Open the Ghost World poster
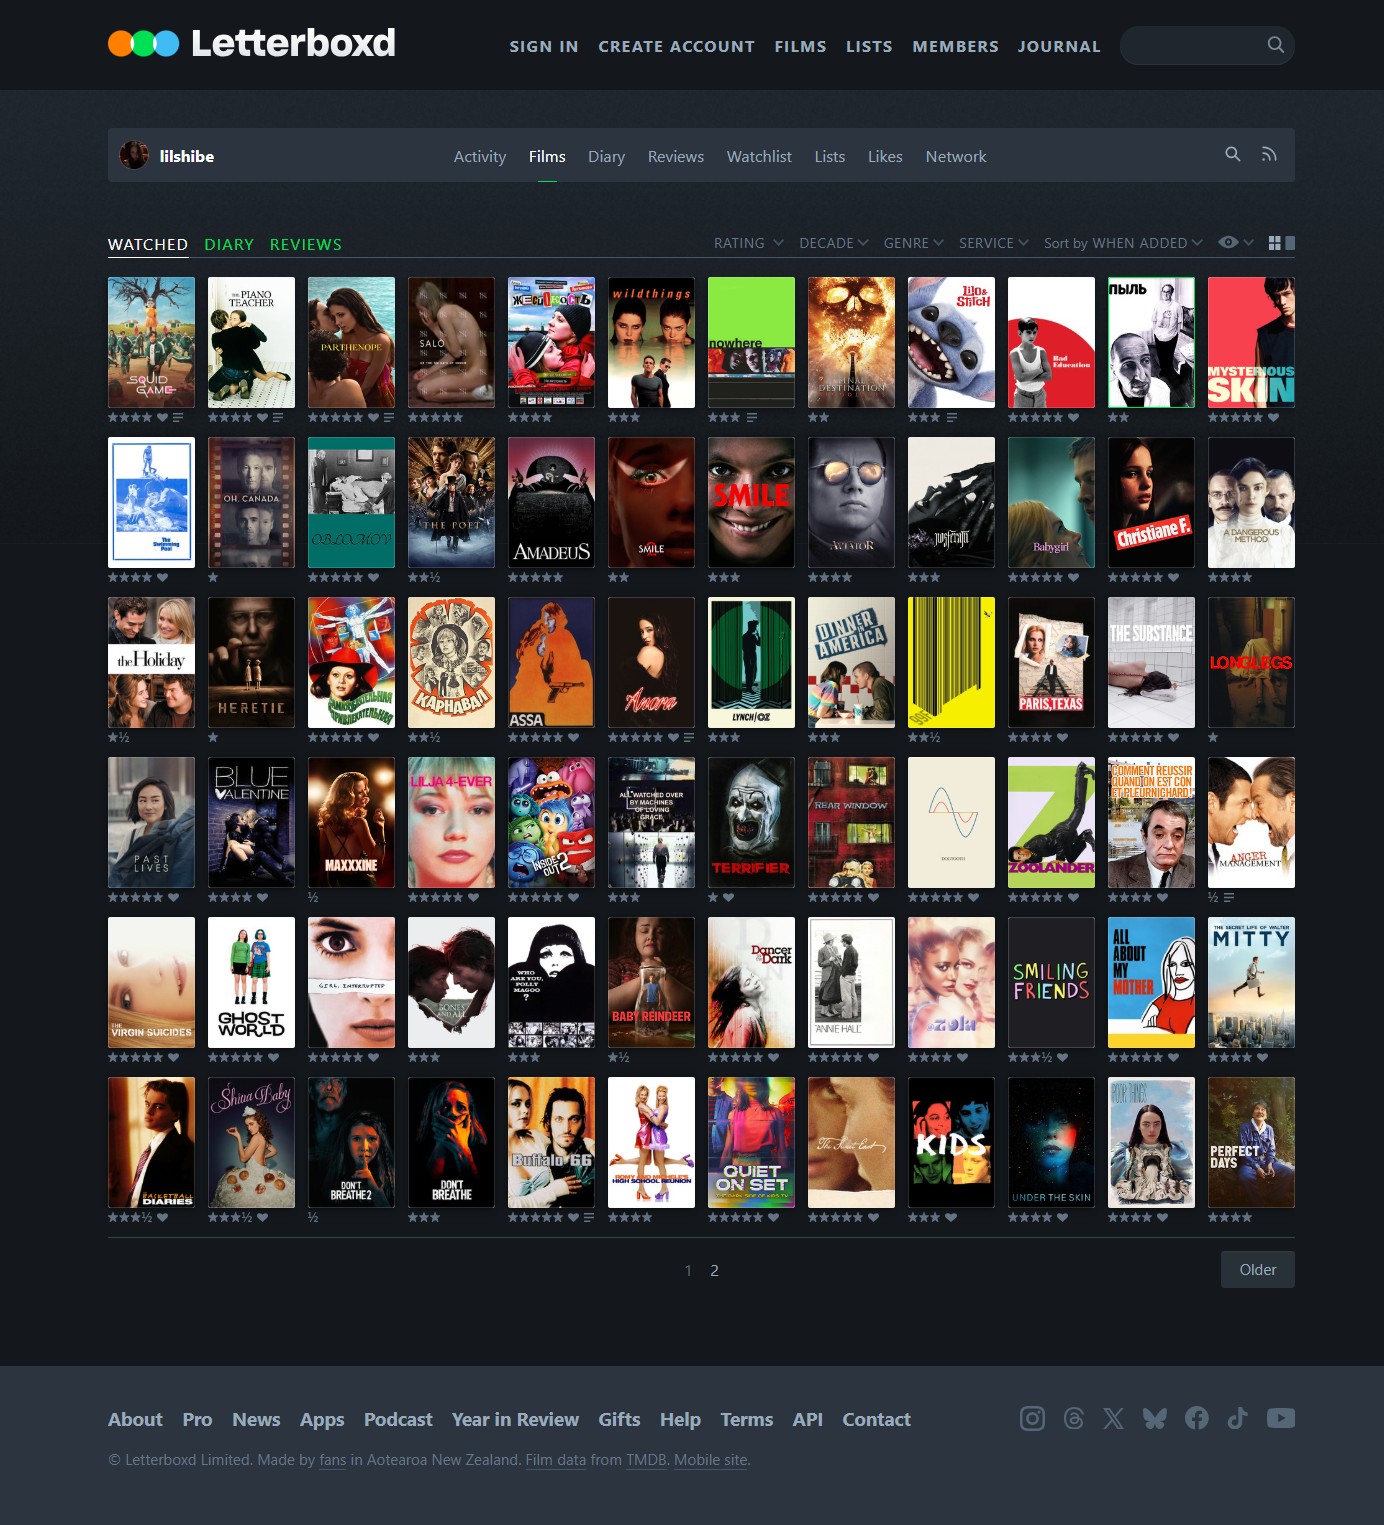The width and height of the screenshot is (1384, 1525). (251, 982)
